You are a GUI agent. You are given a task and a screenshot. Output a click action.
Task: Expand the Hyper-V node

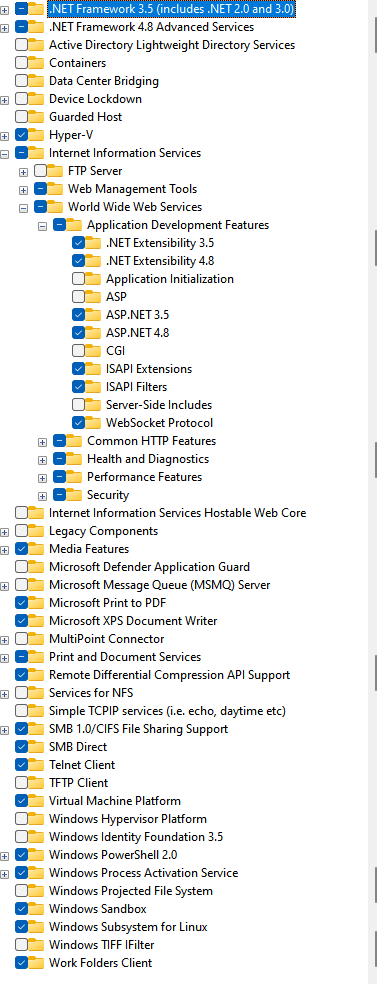click(5, 136)
